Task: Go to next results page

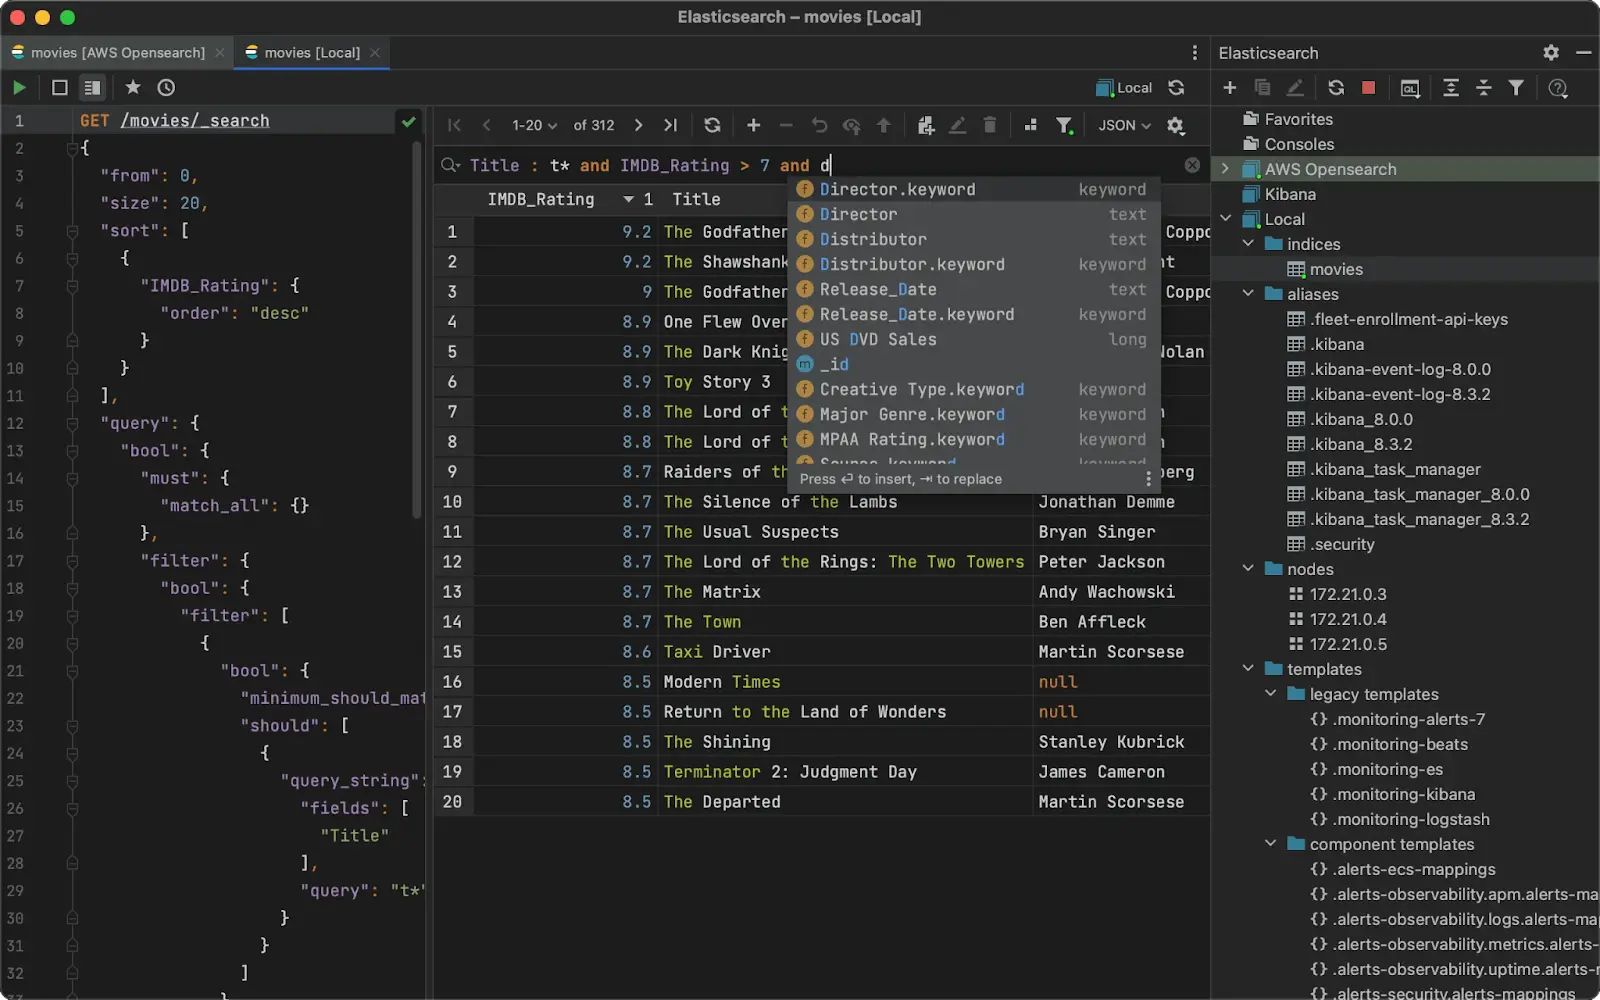Action: pyautogui.click(x=638, y=125)
